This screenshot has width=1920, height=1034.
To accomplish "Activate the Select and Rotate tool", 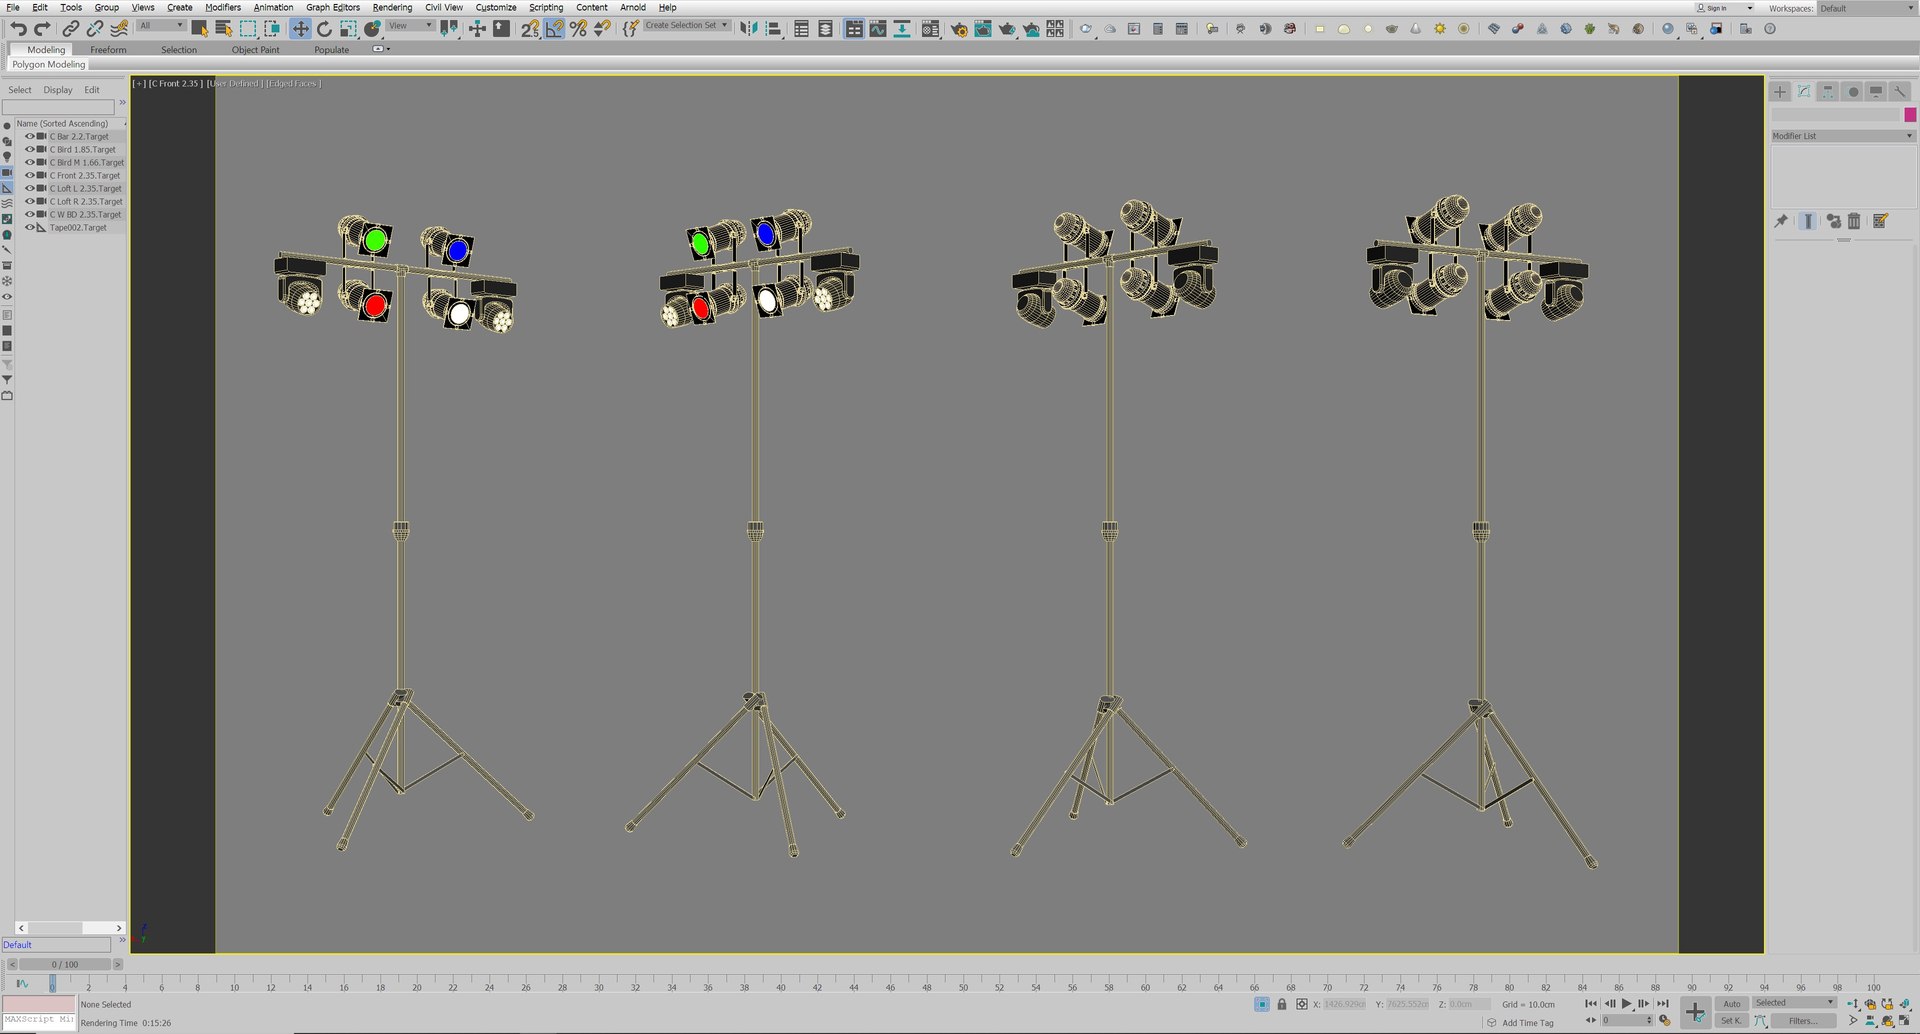I will coord(324,29).
